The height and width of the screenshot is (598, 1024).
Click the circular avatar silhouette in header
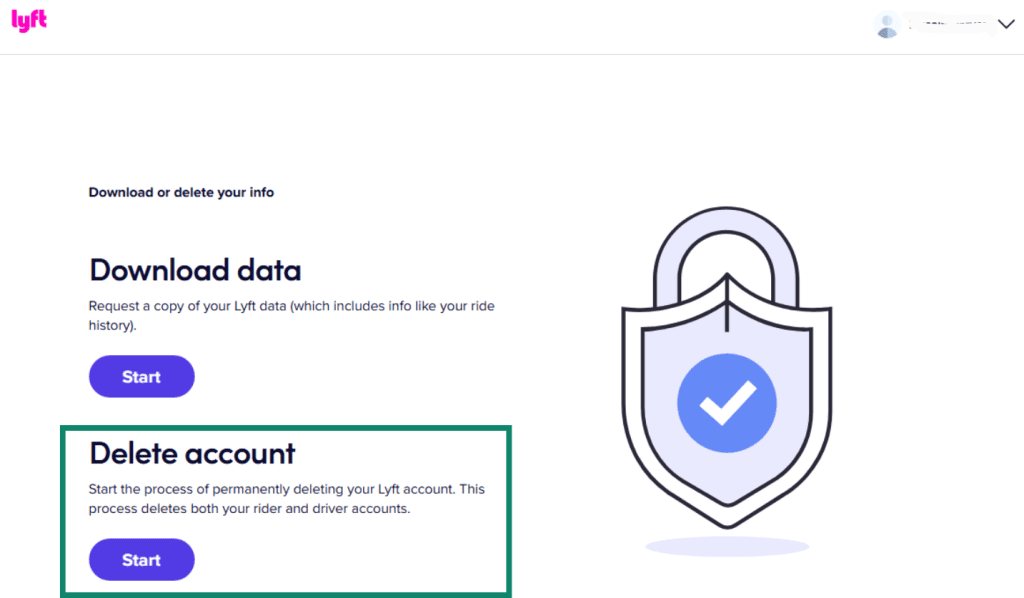(x=886, y=24)
